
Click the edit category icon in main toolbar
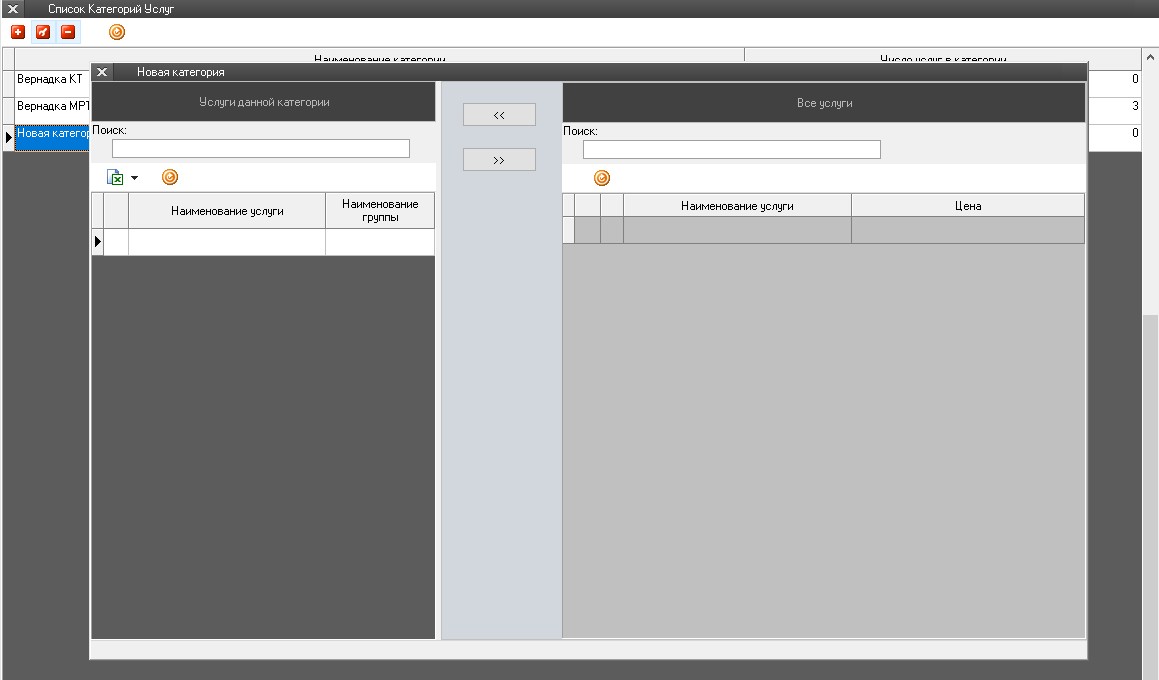pyautogui.click(x=42, y=32)
